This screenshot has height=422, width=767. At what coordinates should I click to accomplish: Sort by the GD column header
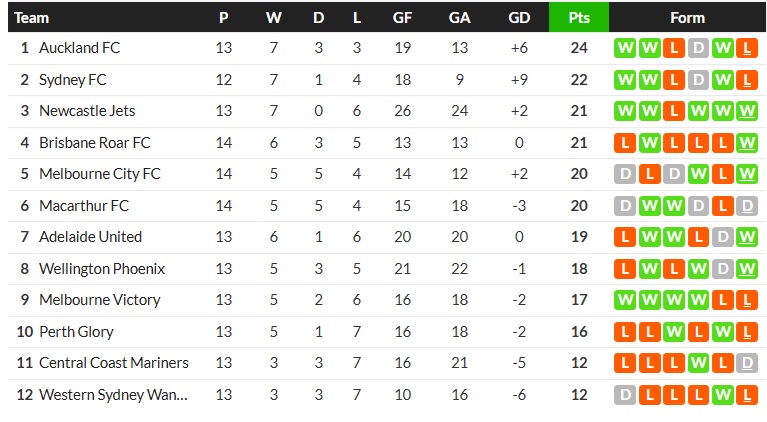pyautogui.click(x=519, y=17)
